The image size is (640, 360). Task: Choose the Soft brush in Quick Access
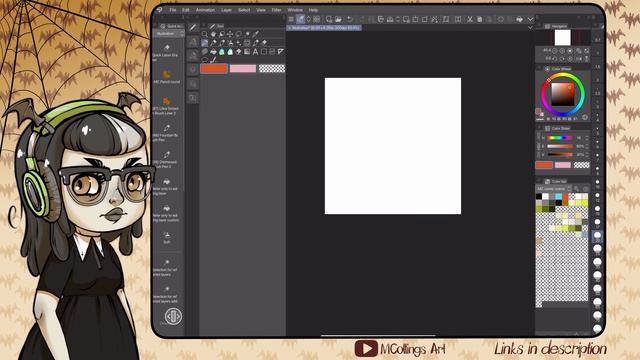tap(167, 238)
